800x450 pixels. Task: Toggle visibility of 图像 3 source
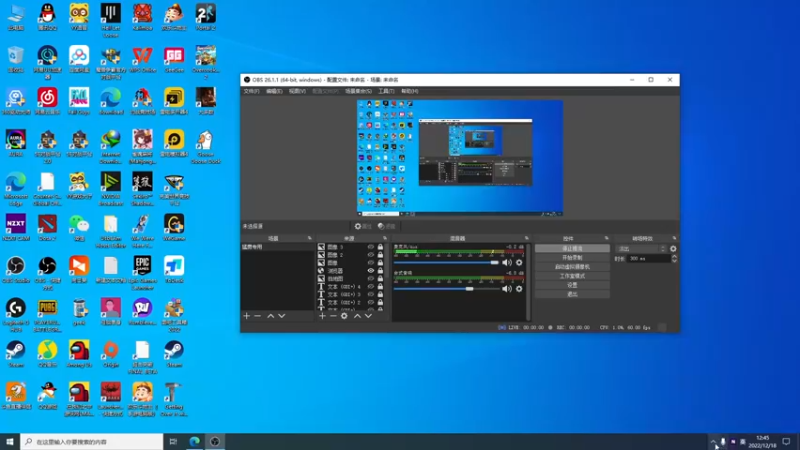[x=371, y=247]
